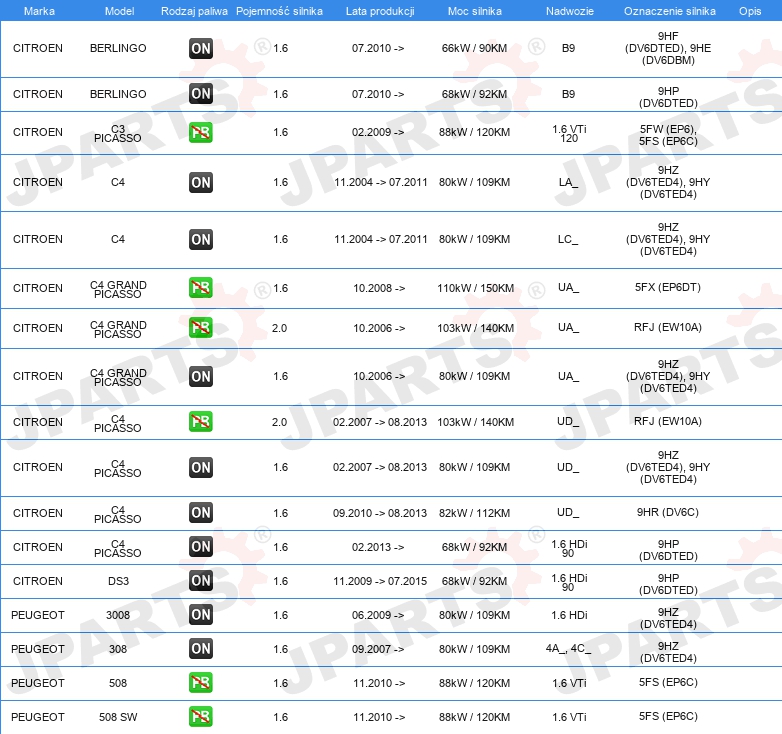Viewport: 782px width, 734px height.
Task: Click the 11.2009 -> 07.2015 production years
Action: click(x=380, y=581)
